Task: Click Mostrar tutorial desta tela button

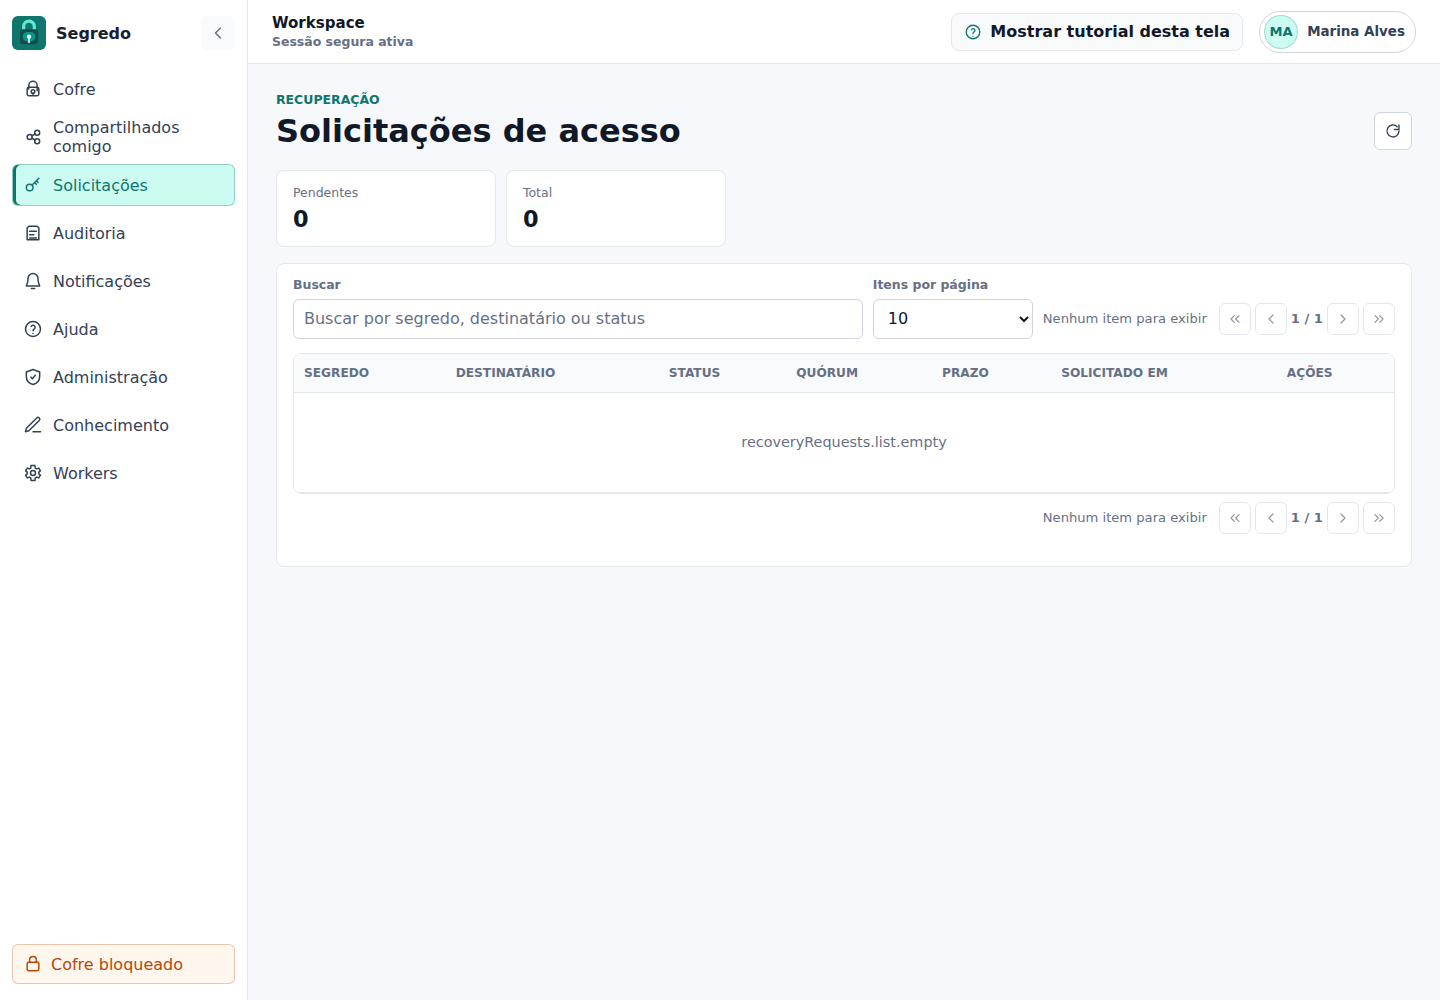Action: [1097, 32]
